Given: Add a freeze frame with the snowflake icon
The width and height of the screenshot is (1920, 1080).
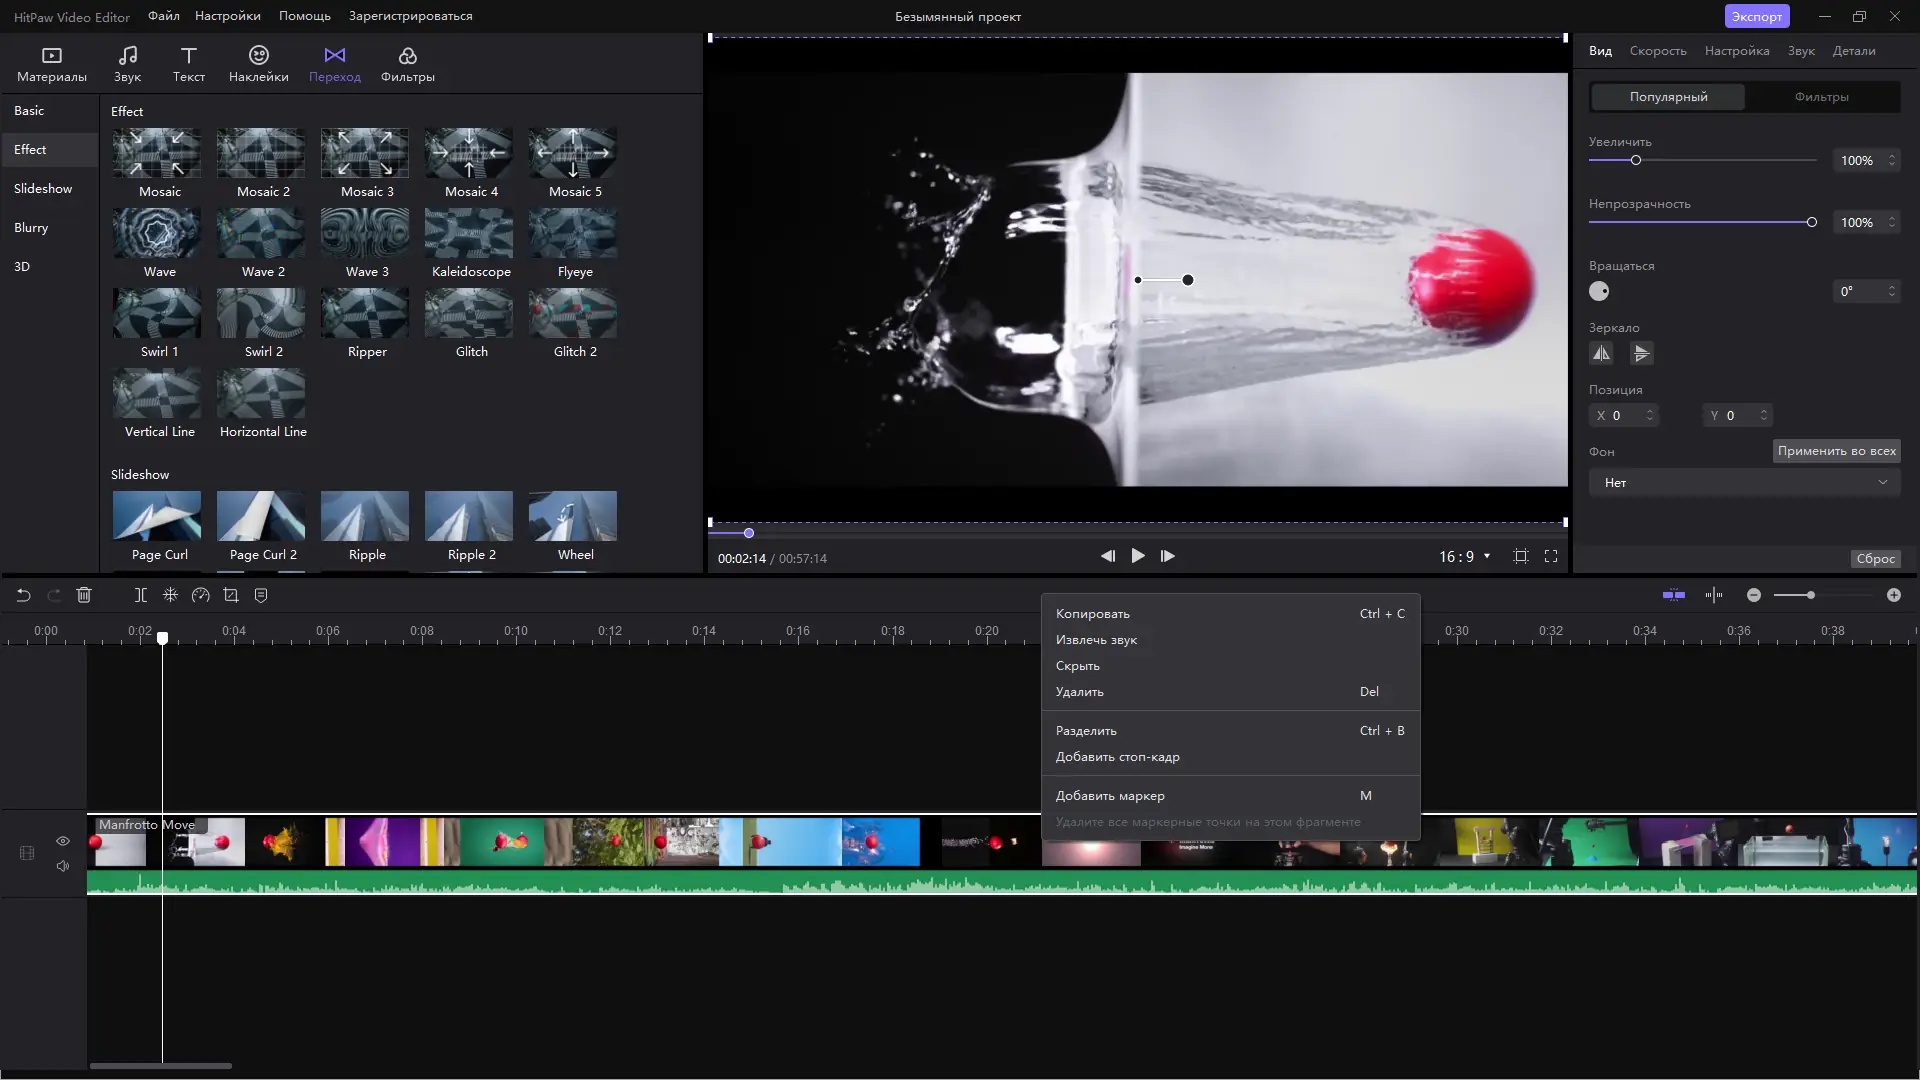Looking at the screenshot, I should click(170, 595).
